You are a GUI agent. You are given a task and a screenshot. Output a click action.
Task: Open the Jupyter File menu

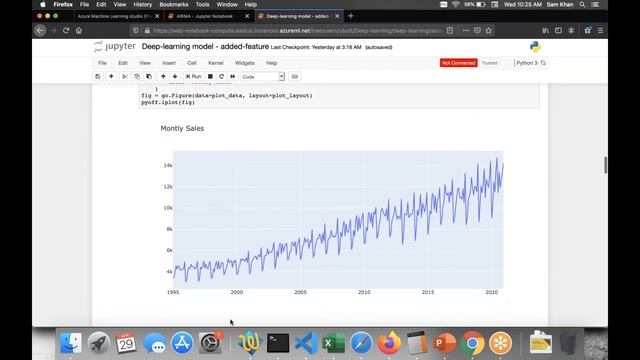(102, 63)
